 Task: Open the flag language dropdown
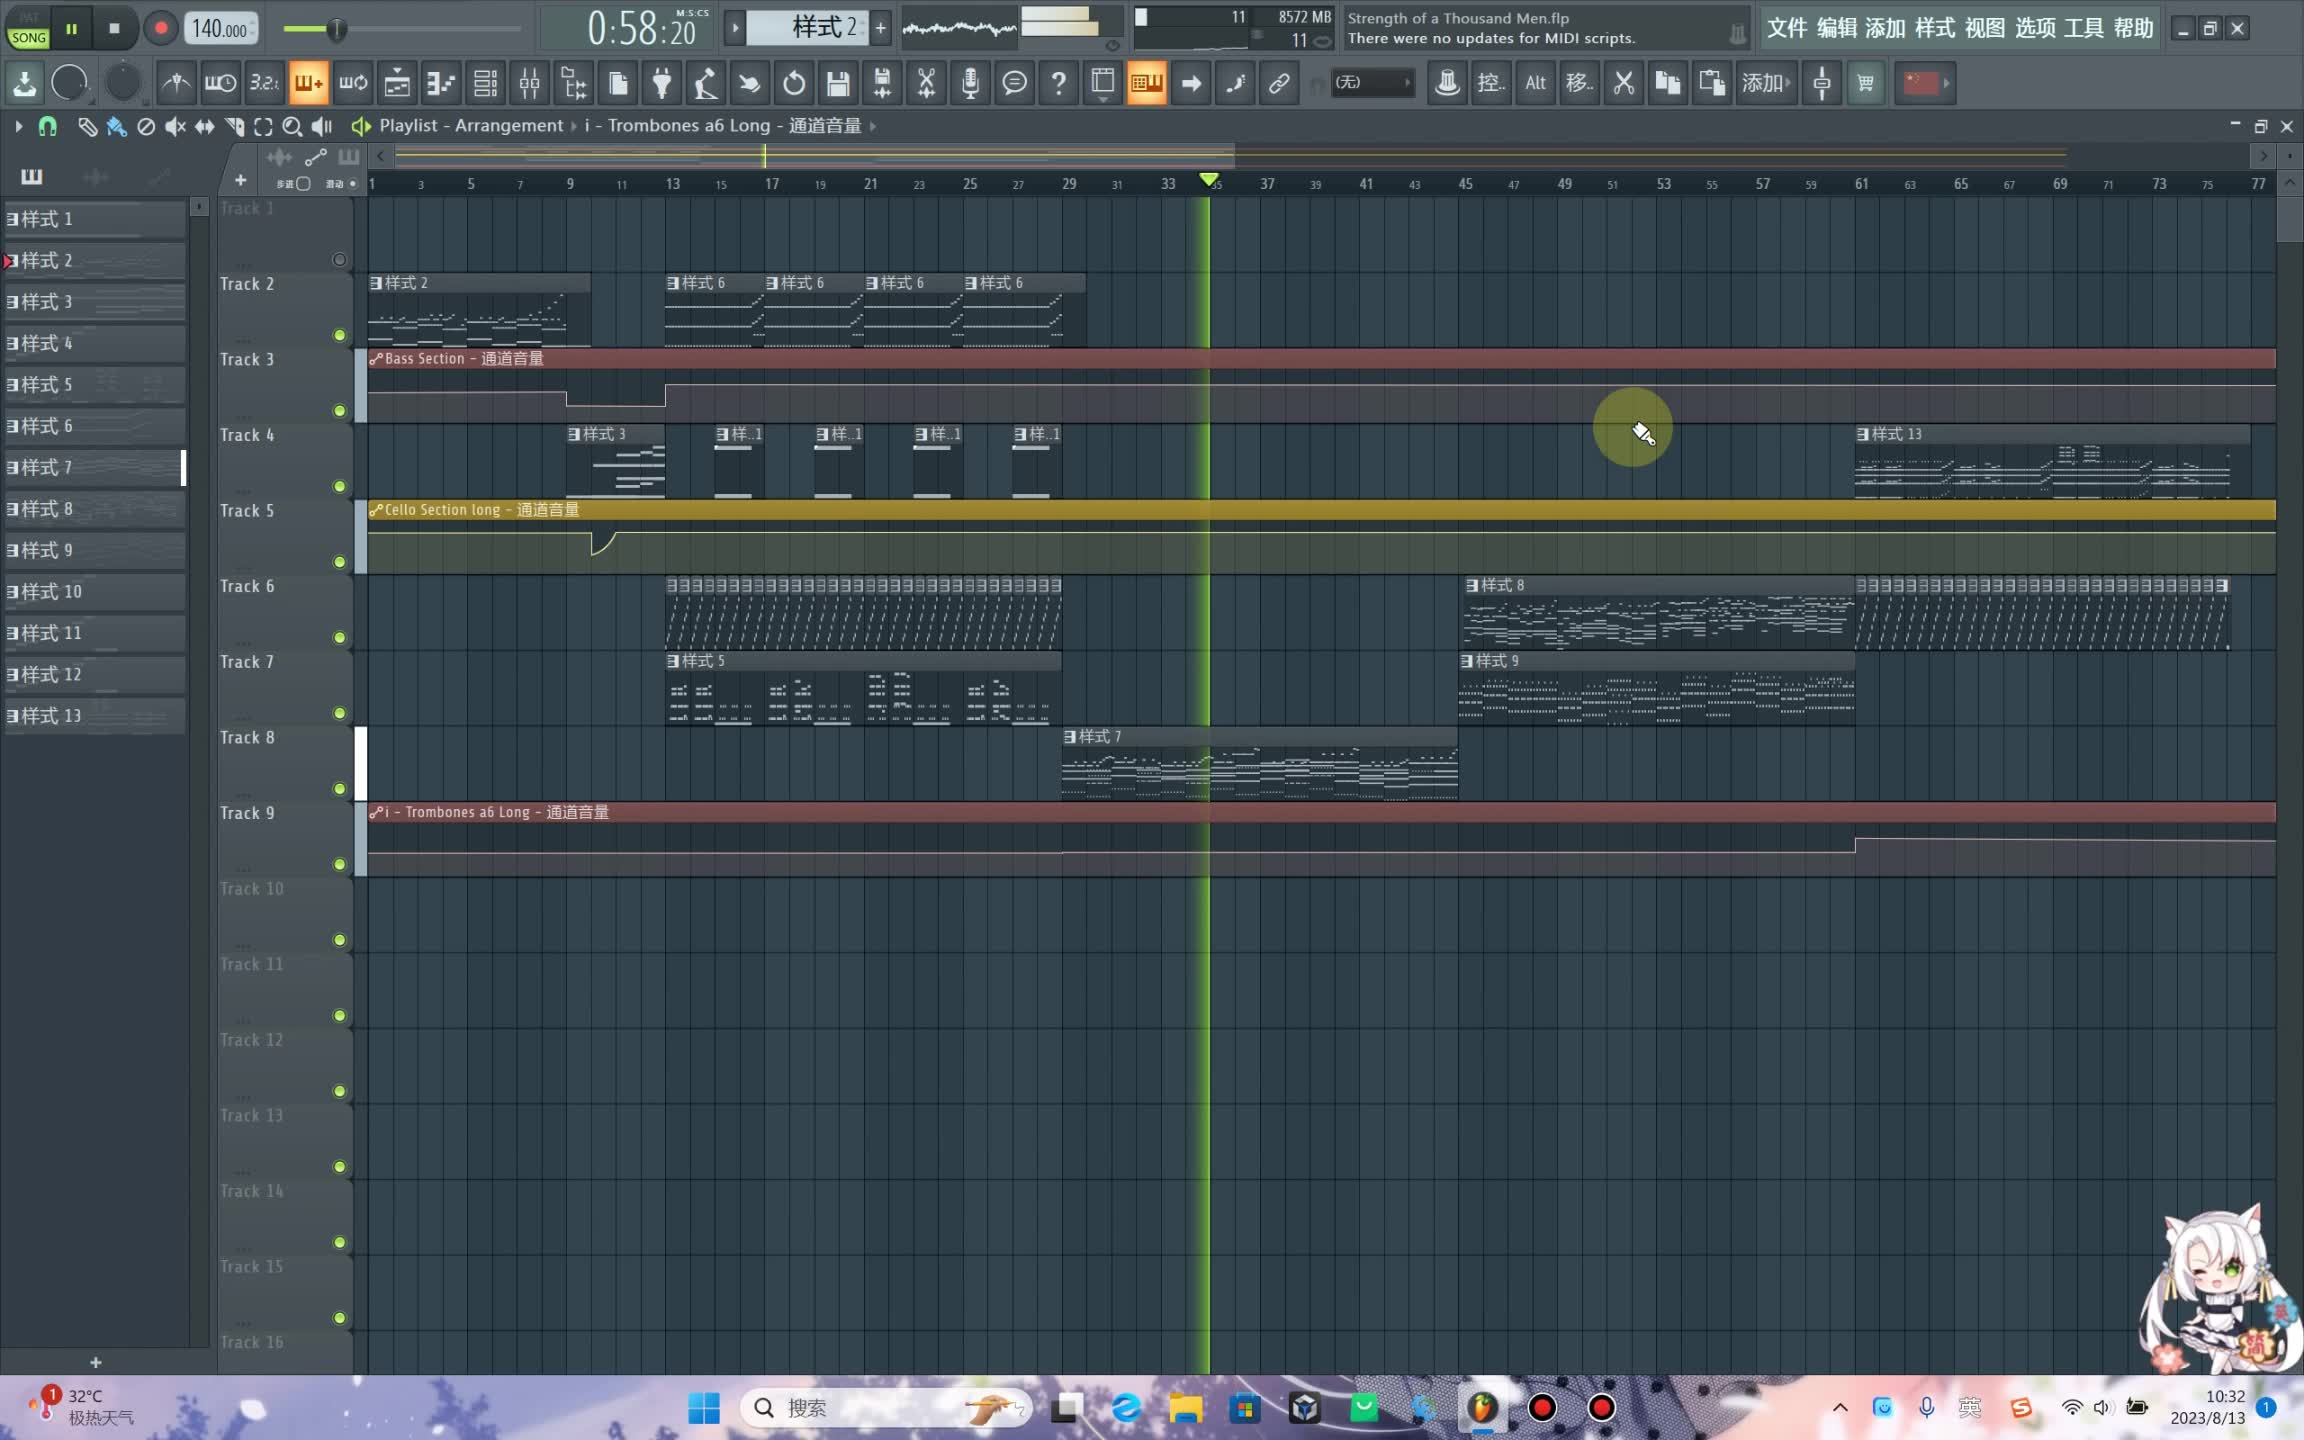pos(1925,83)
